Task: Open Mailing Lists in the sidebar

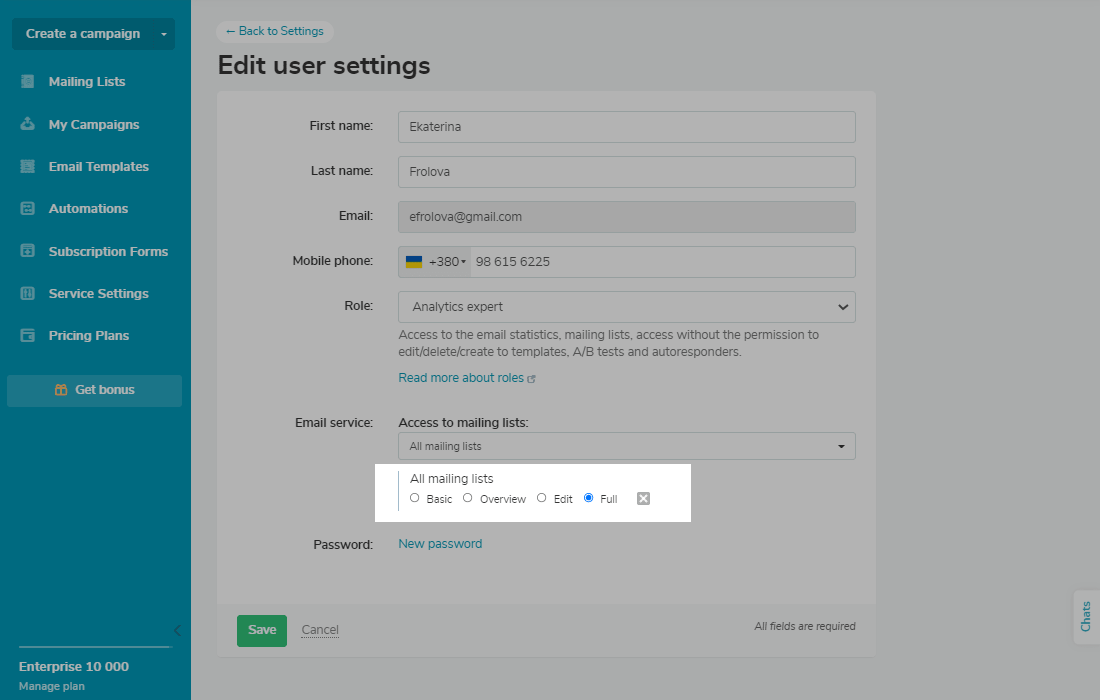Action: (x=87, y=81)
